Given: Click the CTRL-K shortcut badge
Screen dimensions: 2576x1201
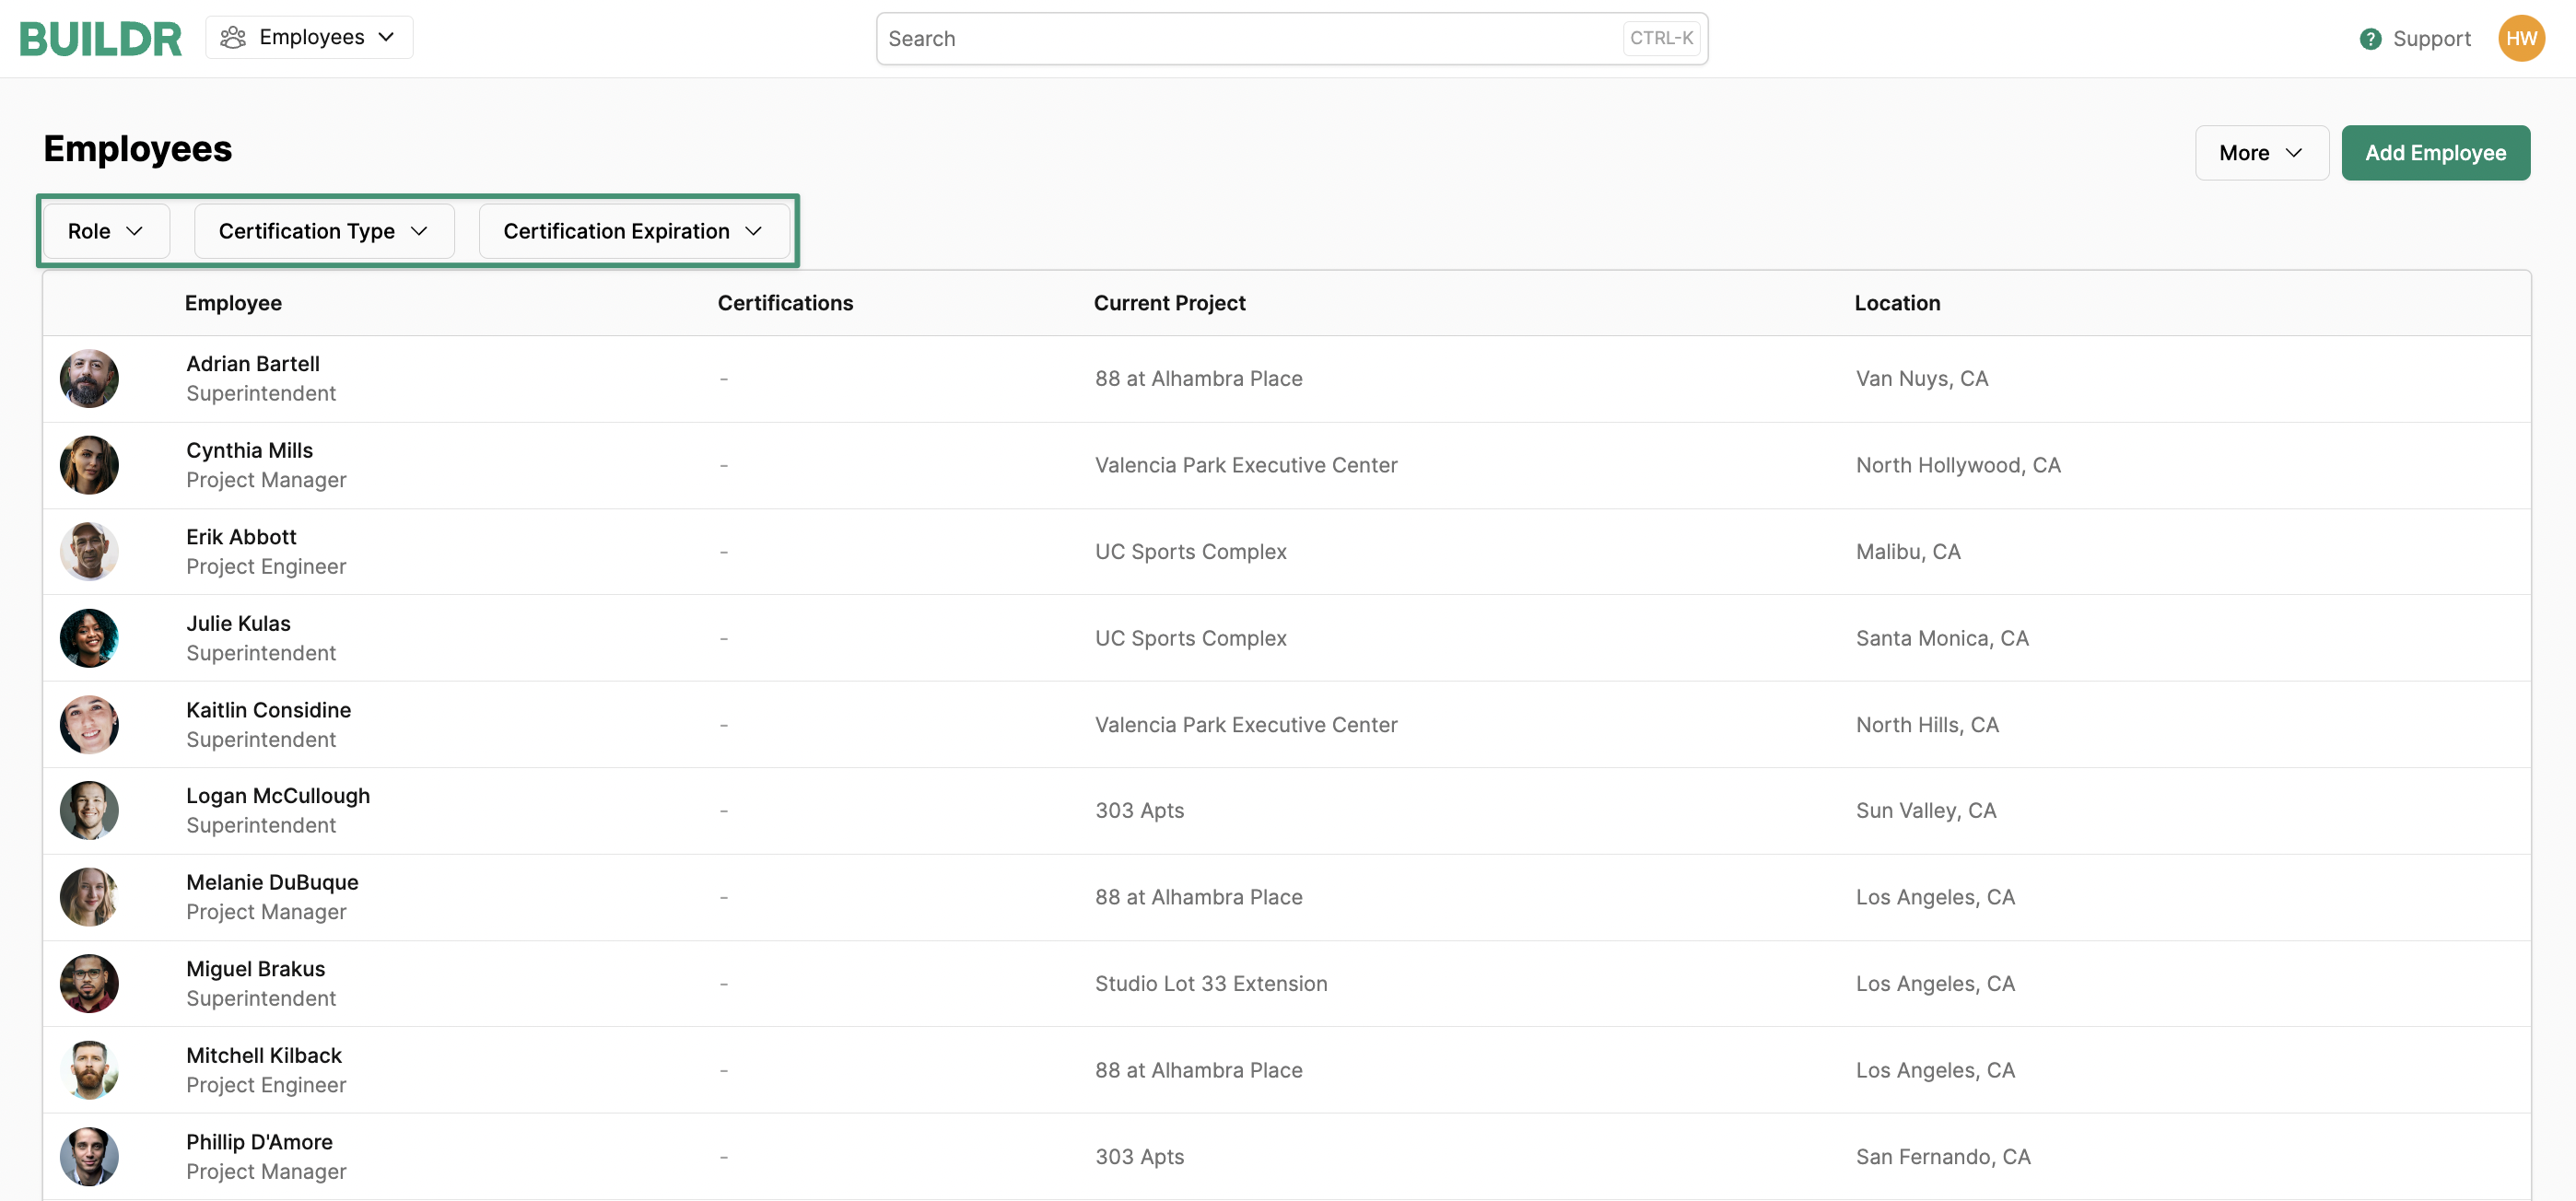Looking at the screenshot, I should (1661, 38).
